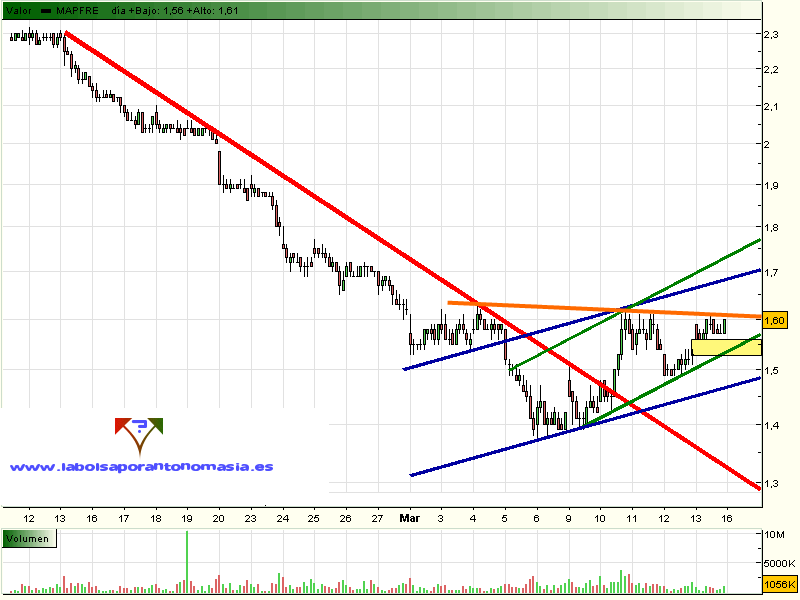This screenshot has width=800, height=600.
Task: Open the www.labolsaporantonomasia.es link
Action: click(x=141, y=466)
